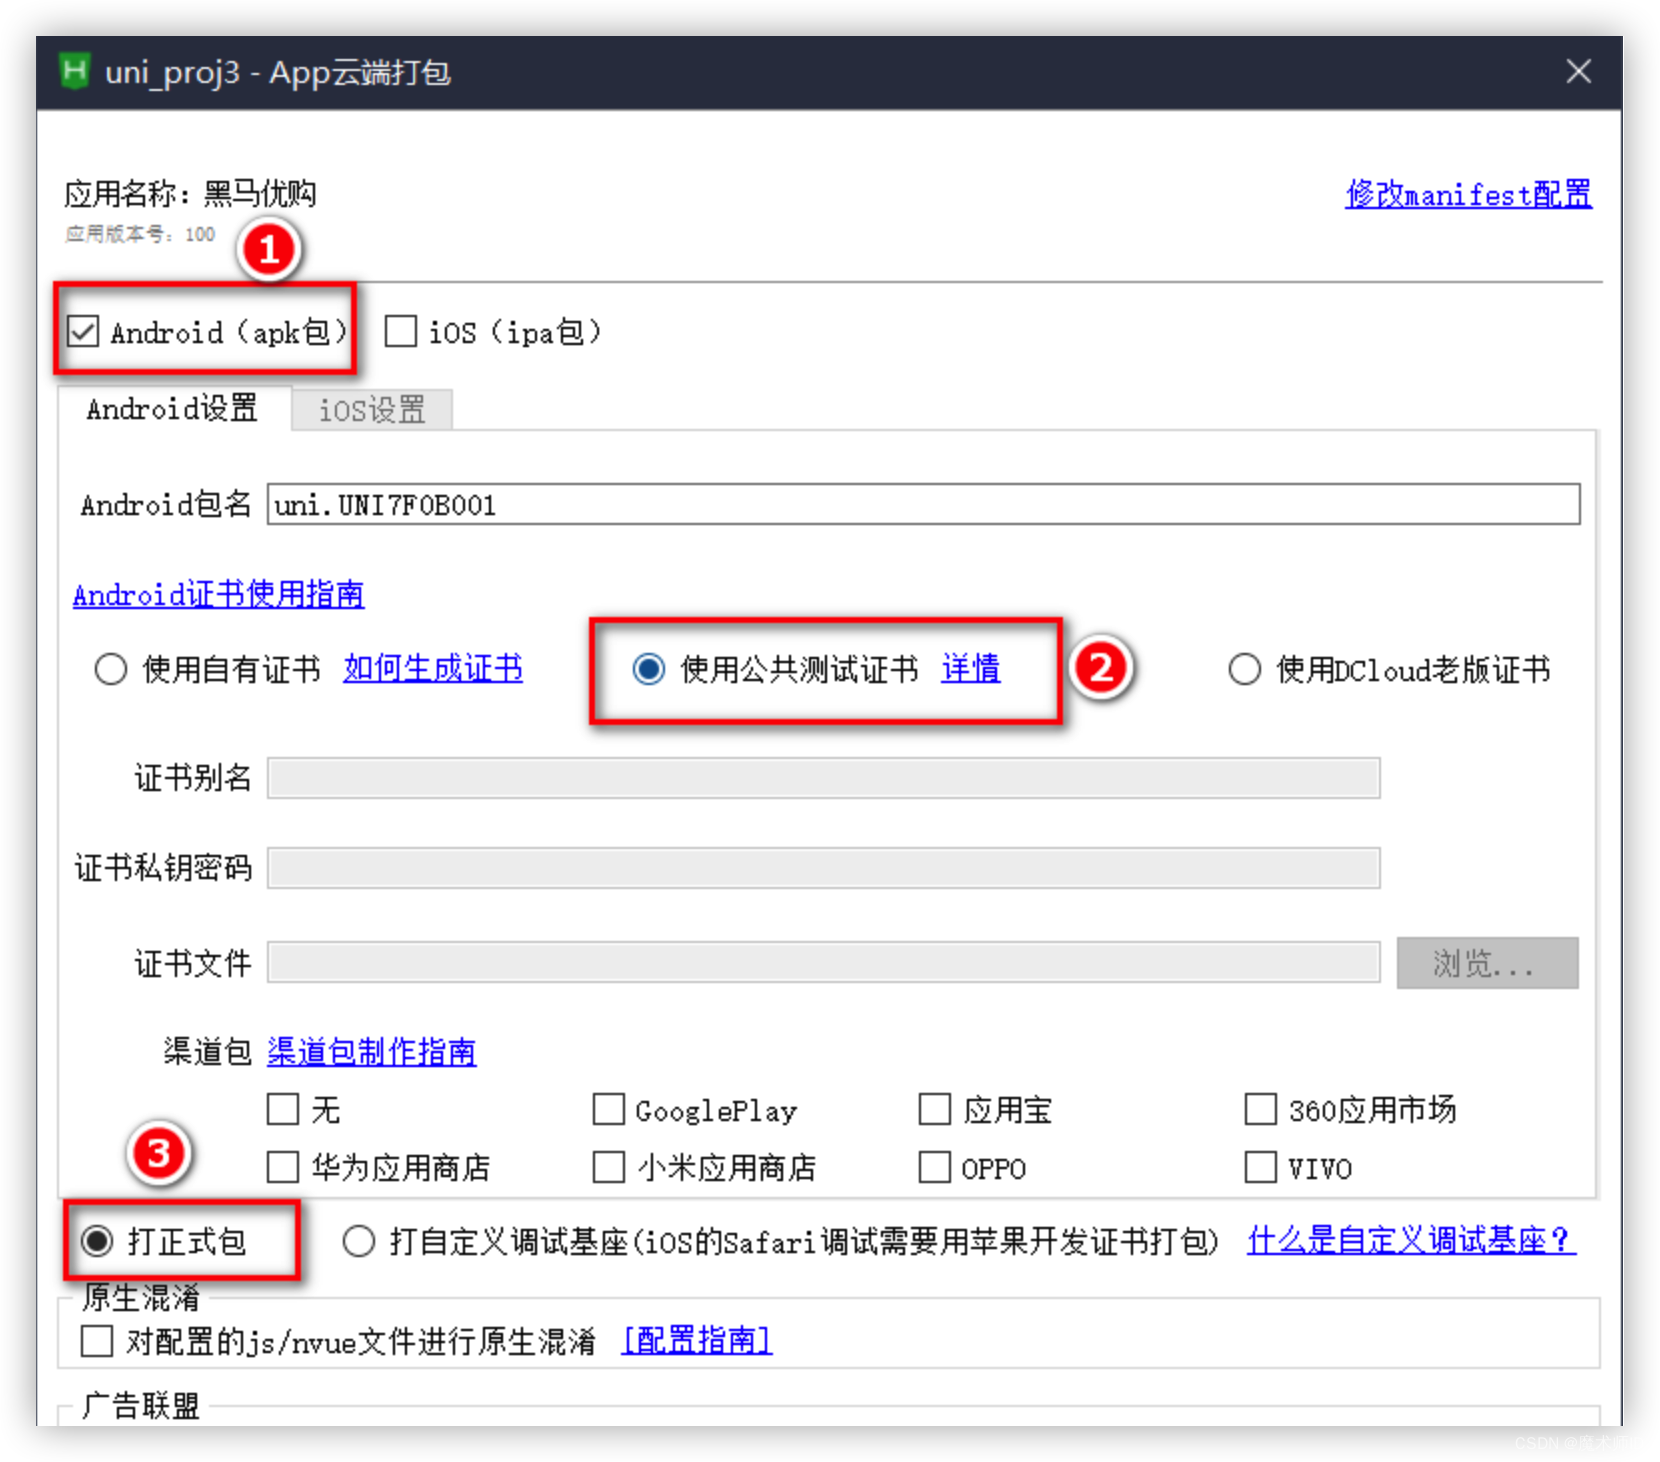
Task: Check the VIVO channel checkbox
Action: 1261,1167
